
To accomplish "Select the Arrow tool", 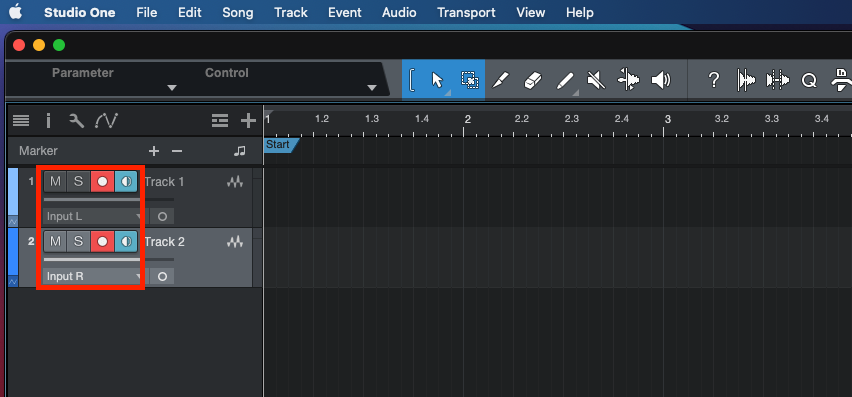I will [x=437, y=80].
